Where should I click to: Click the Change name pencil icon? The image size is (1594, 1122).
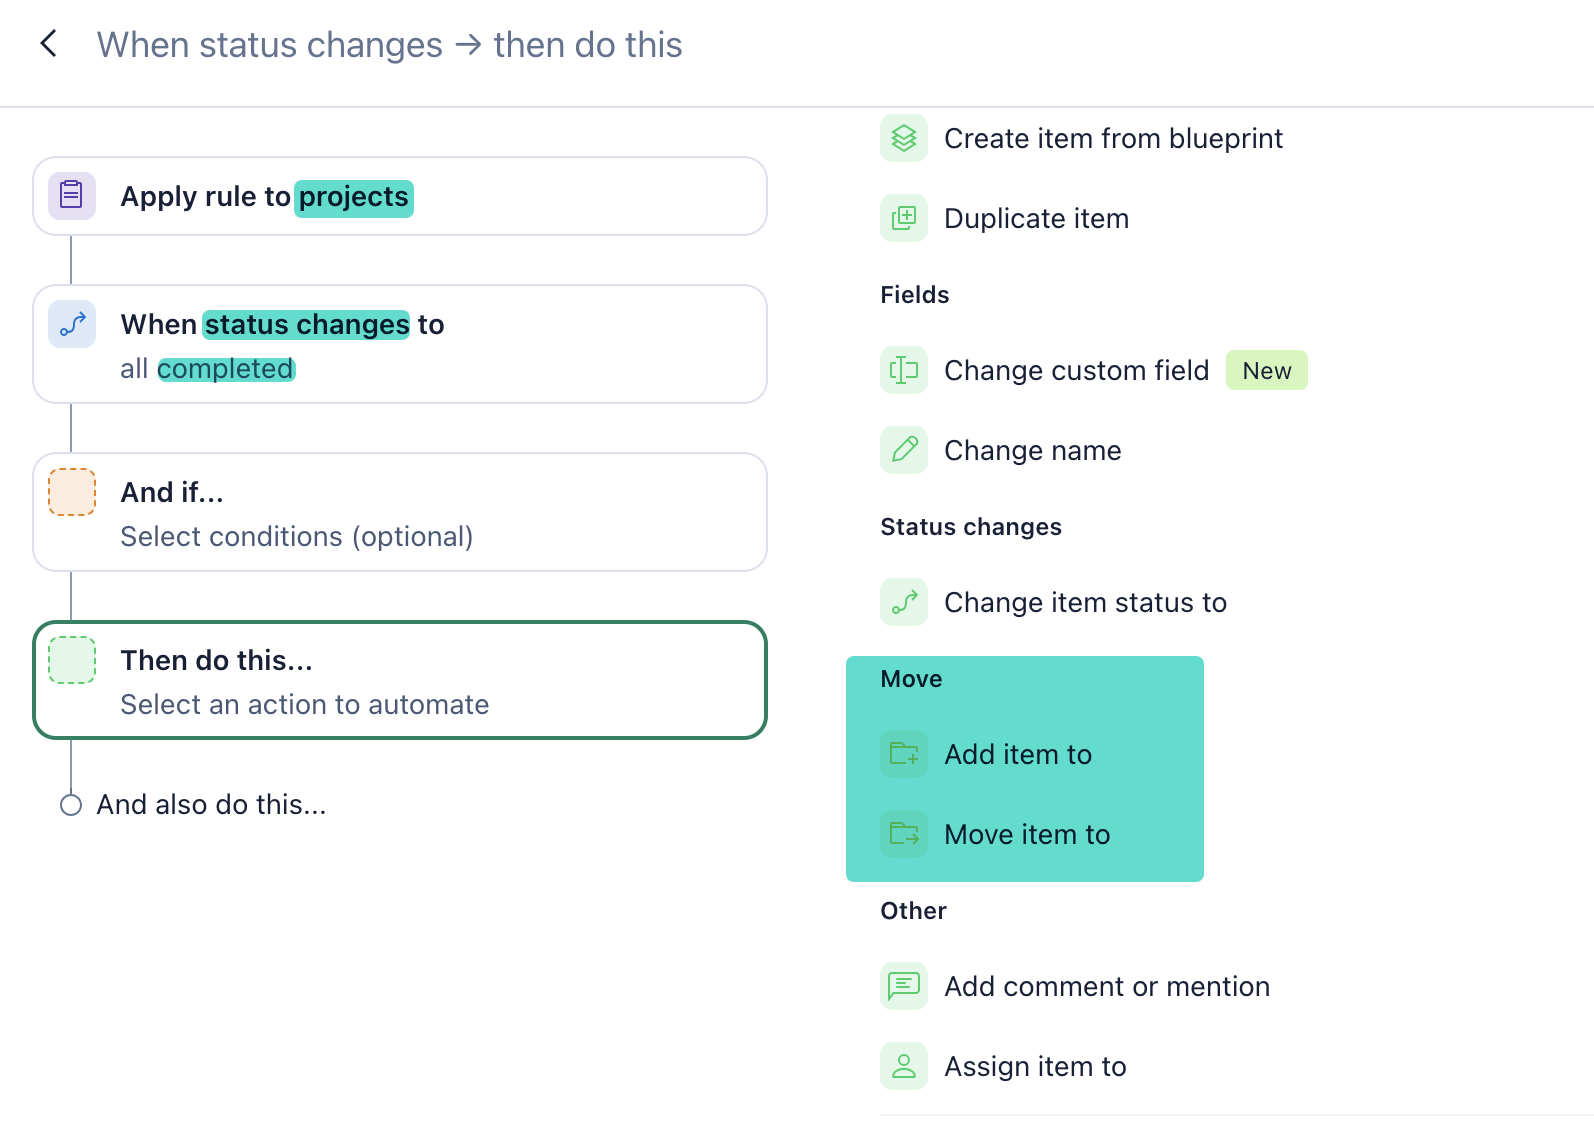[x=904, y=450]
